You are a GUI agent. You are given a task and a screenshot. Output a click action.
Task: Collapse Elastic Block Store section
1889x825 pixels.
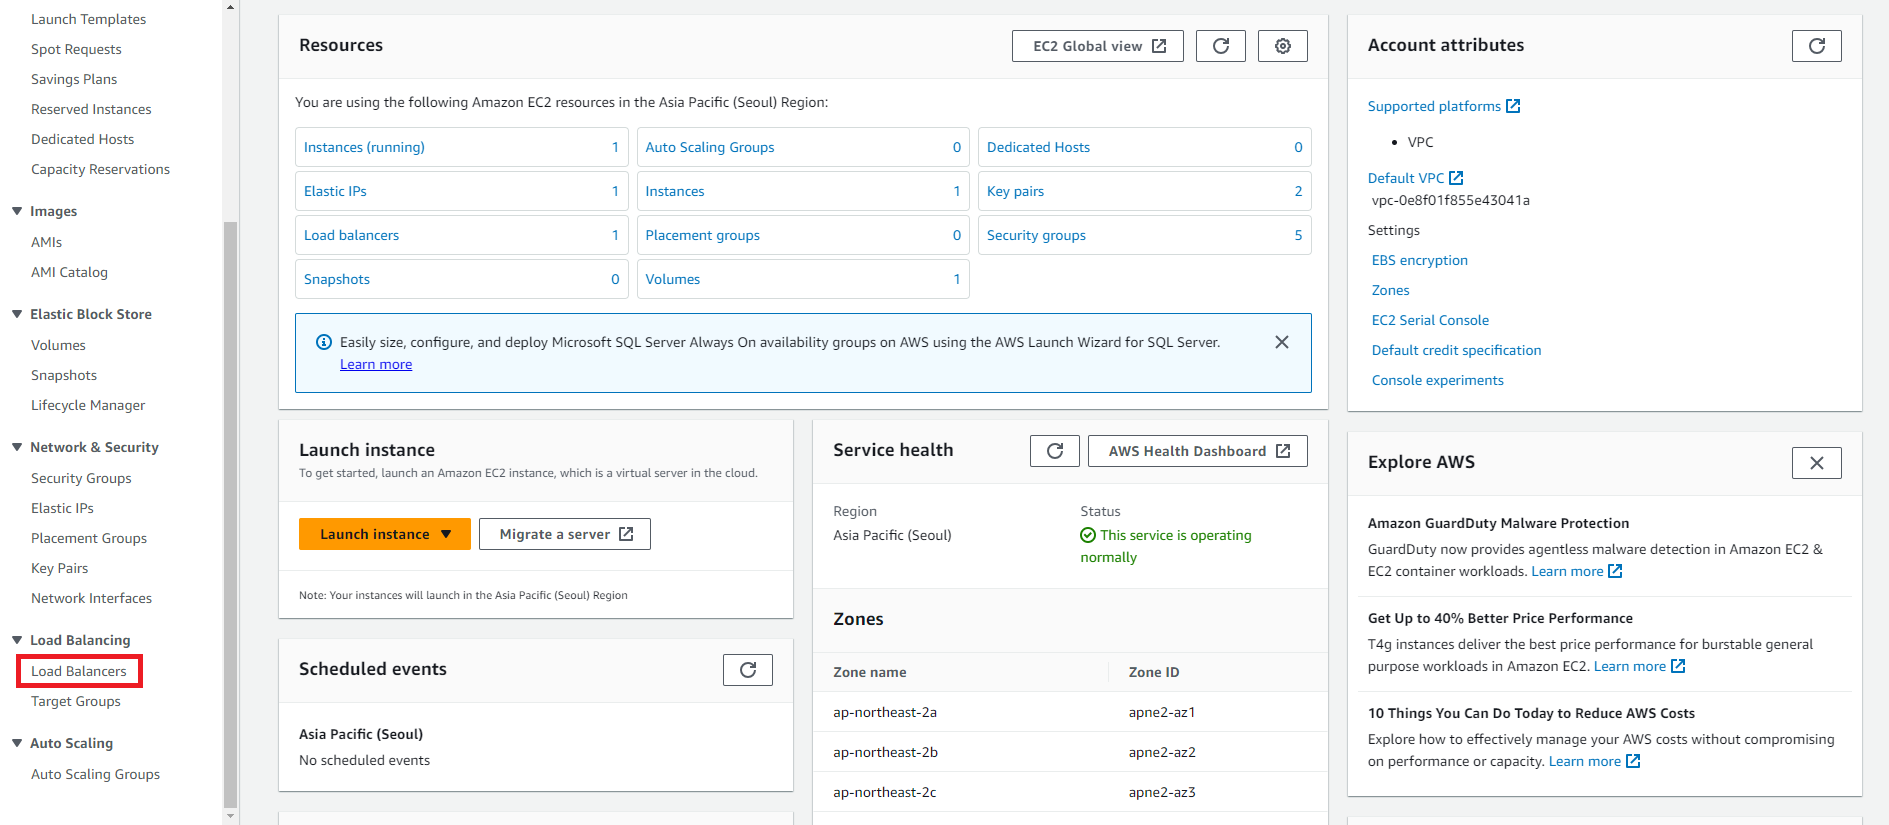click(x=17, y=314)
